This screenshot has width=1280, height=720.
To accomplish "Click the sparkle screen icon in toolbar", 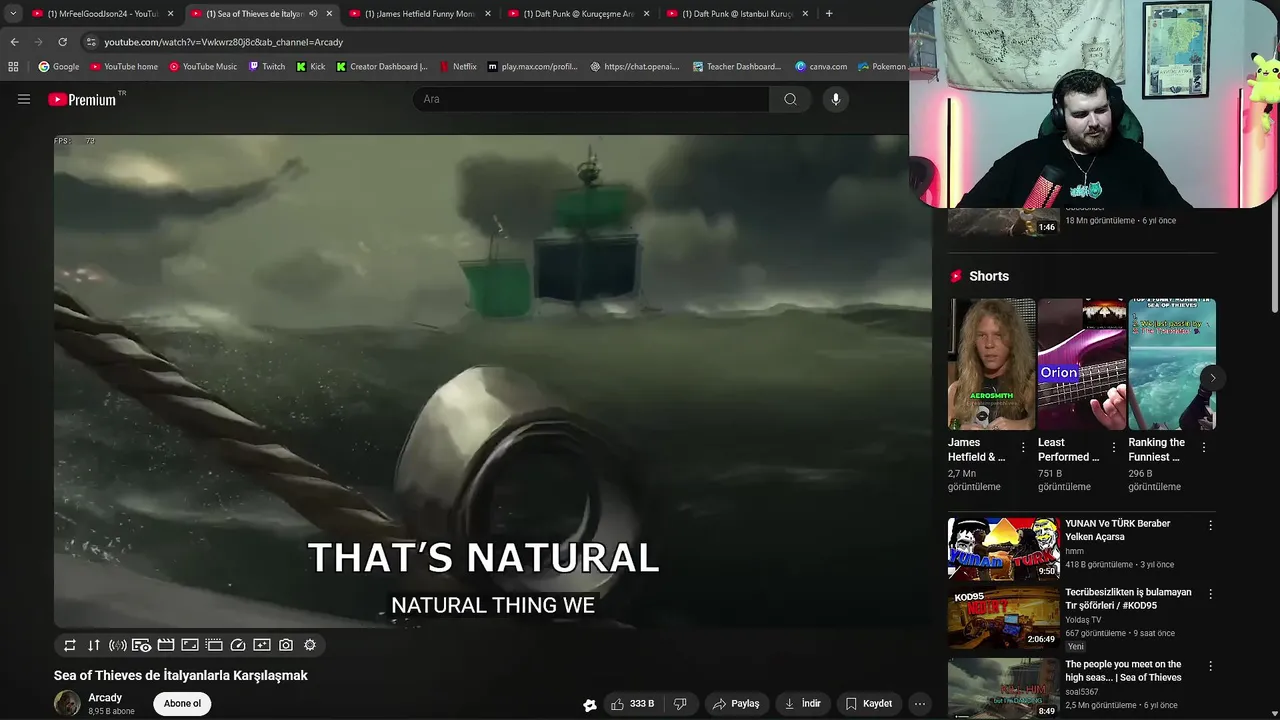I will tap(262, 645).
